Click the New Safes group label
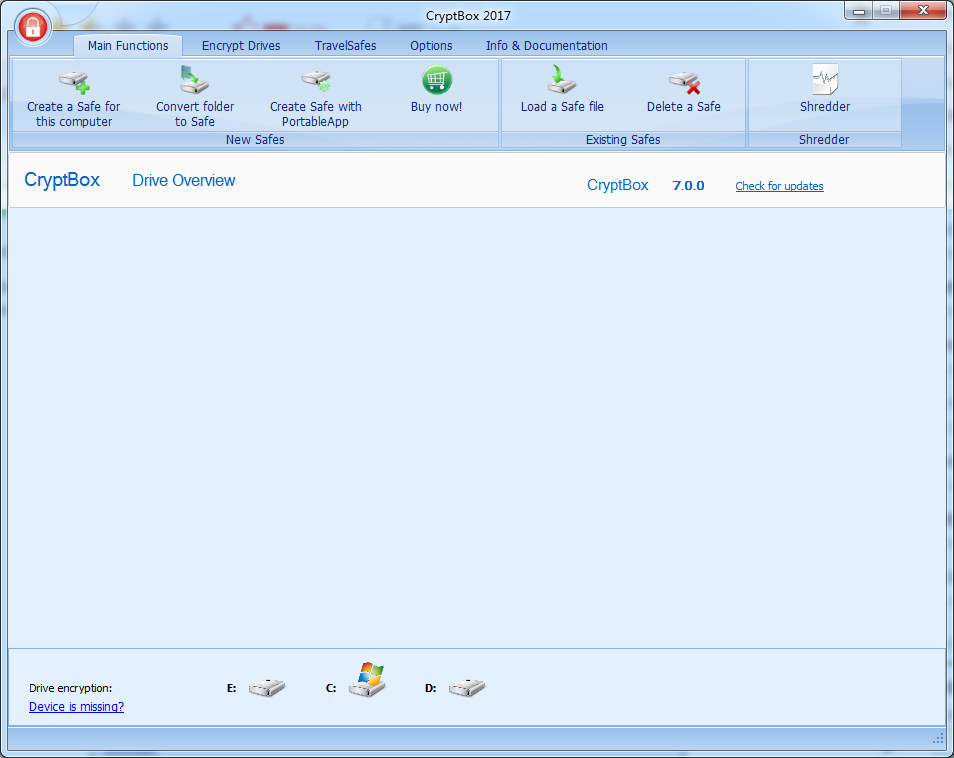954x758 pixels. [255, 139]
